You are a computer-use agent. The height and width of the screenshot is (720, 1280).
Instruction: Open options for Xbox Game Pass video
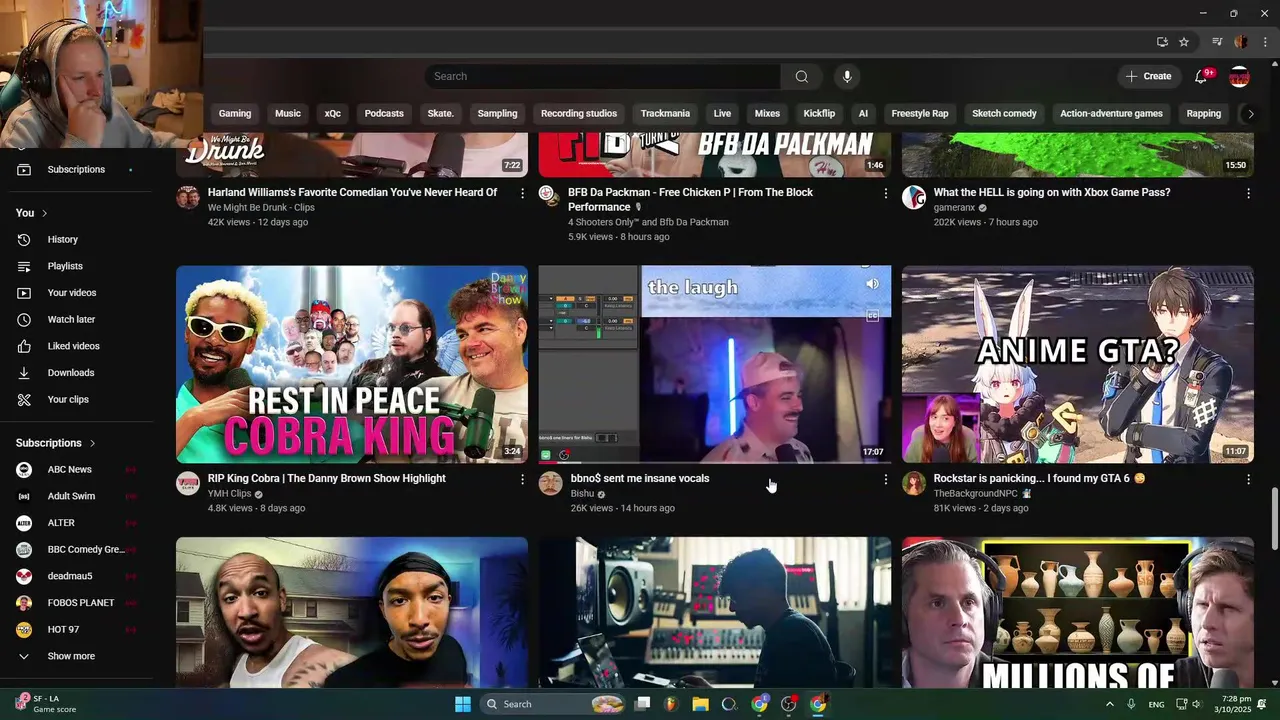[1248, 193]
